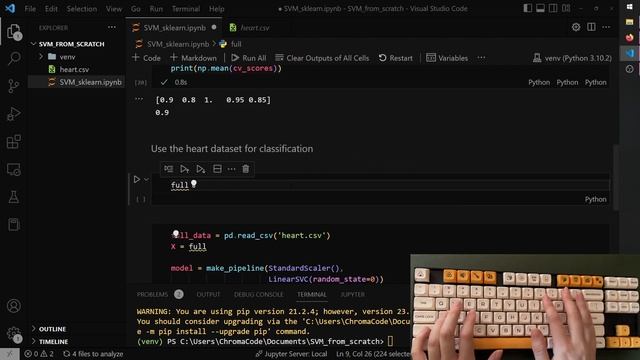This screenshot has height=360, width=640.
Task: Click Run All in notebook toolbar
Action: click(x=249, y=58)
